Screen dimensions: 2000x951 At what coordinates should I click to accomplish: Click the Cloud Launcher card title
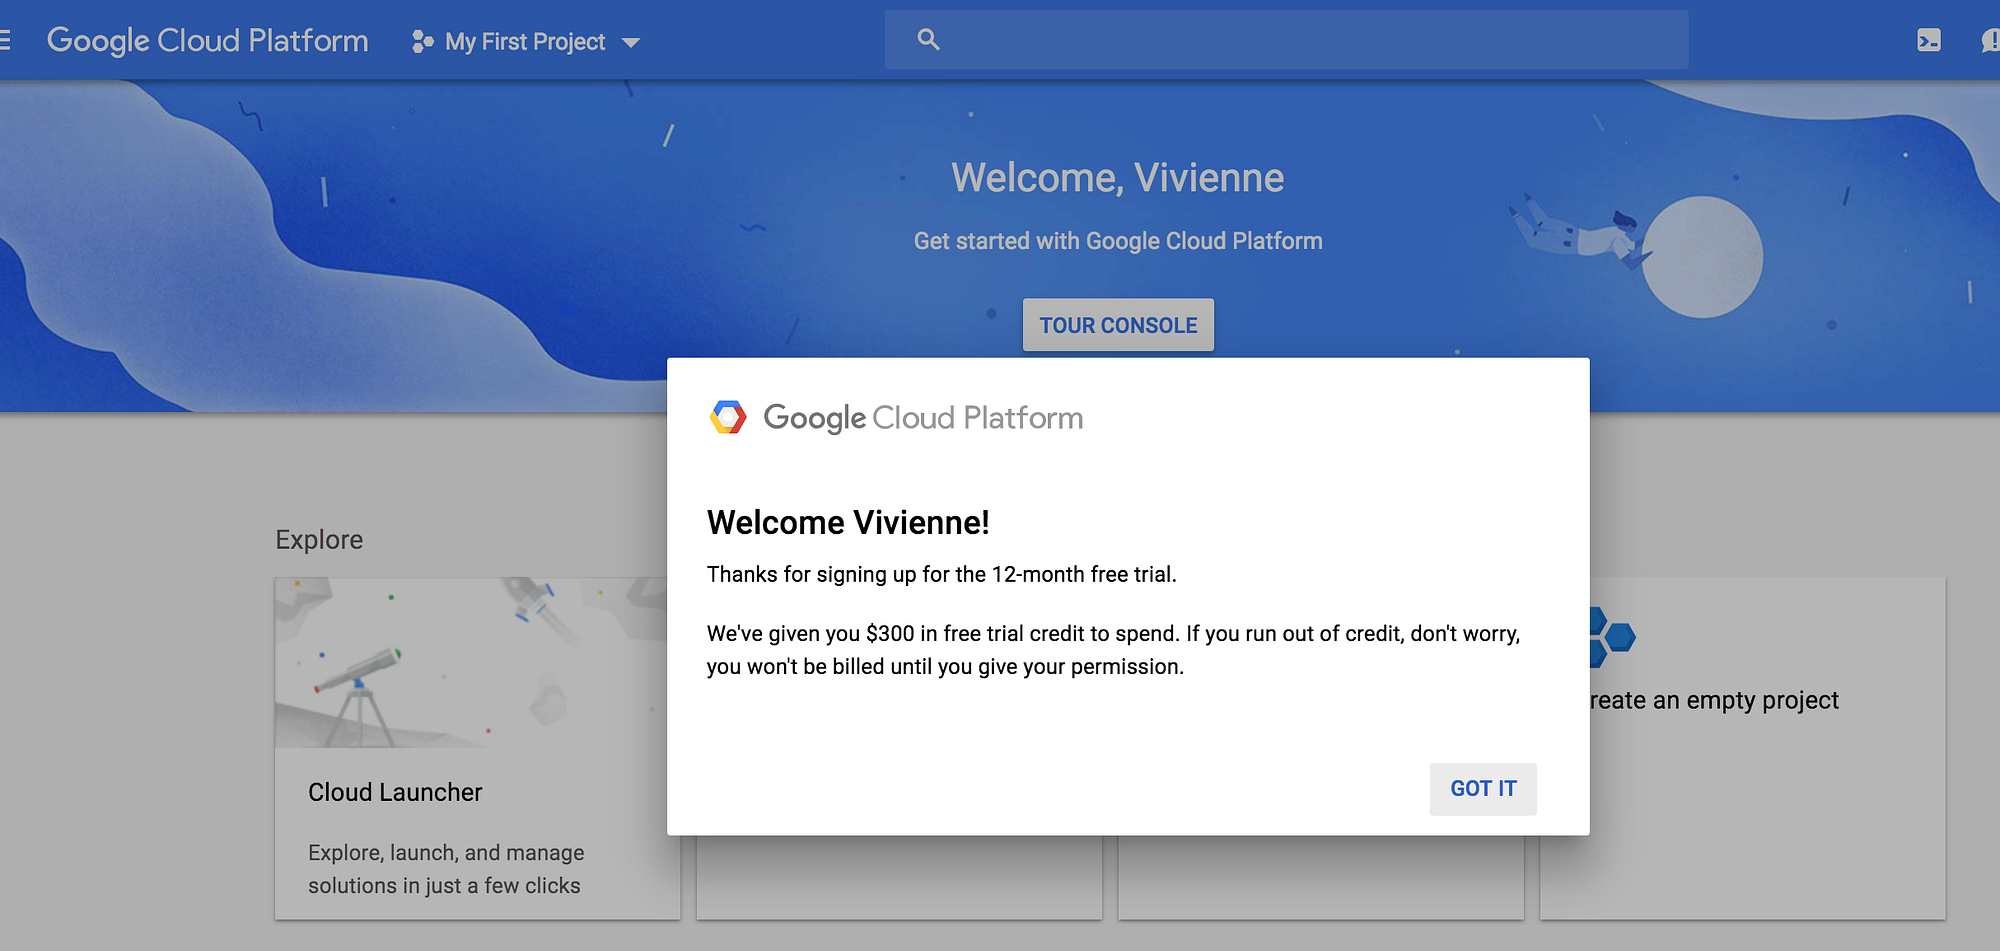(395, 792)
